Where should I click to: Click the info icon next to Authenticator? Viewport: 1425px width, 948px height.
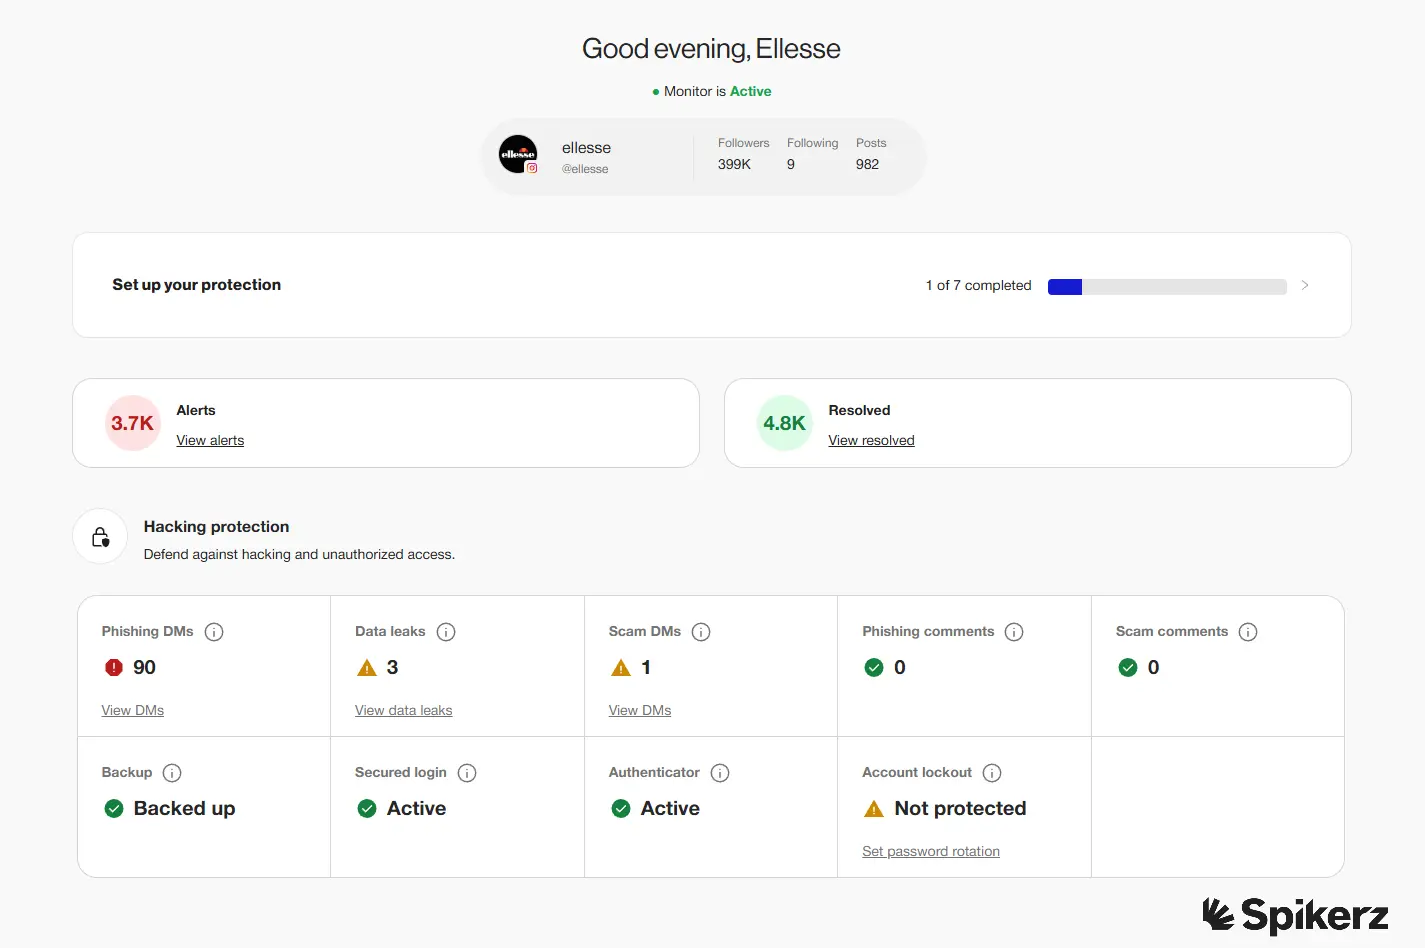[x=720, y=773]
